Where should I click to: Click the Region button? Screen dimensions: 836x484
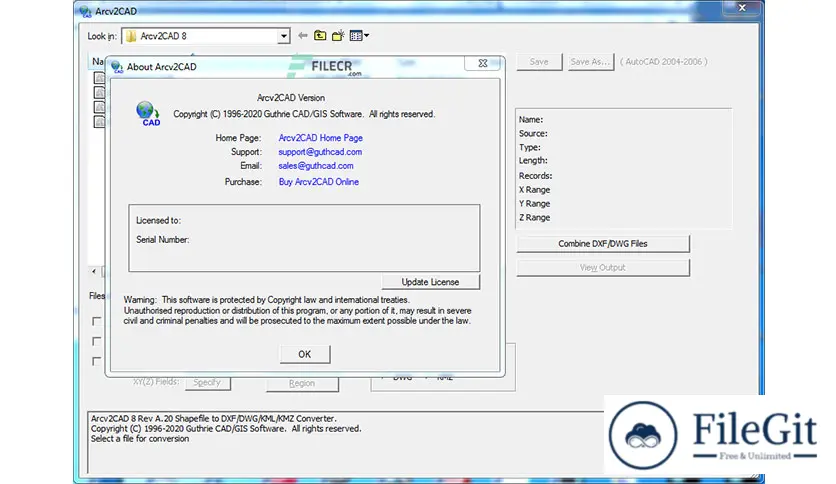click(302, 383)
